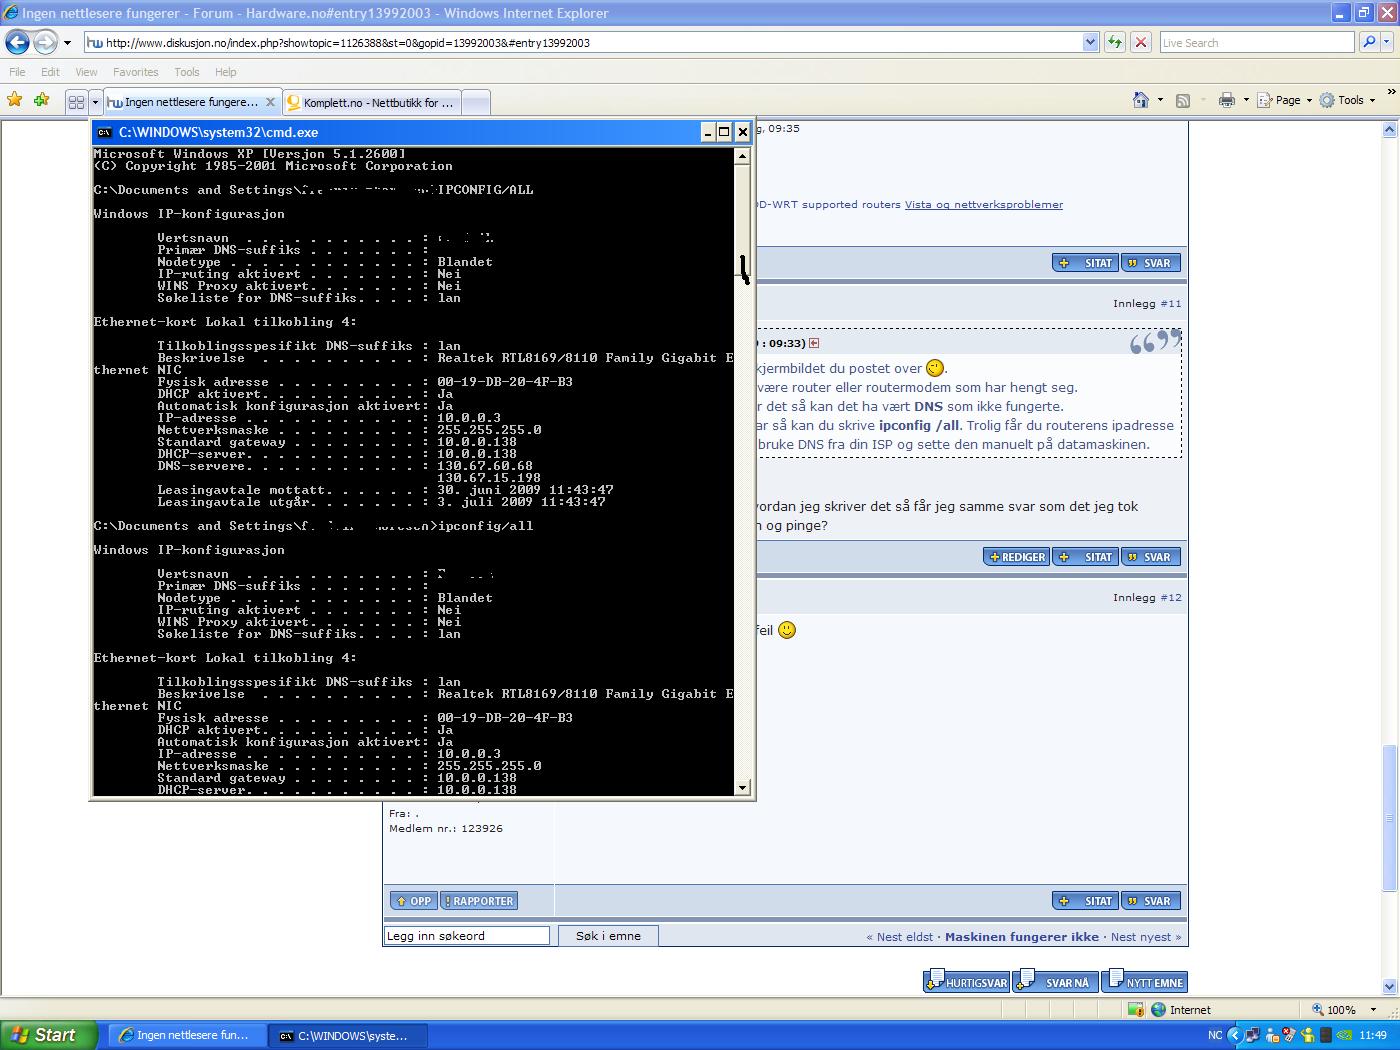Open the Maskinen fungerer ikke link
Screen dimensions: 1400x1050
(1022, 937)
